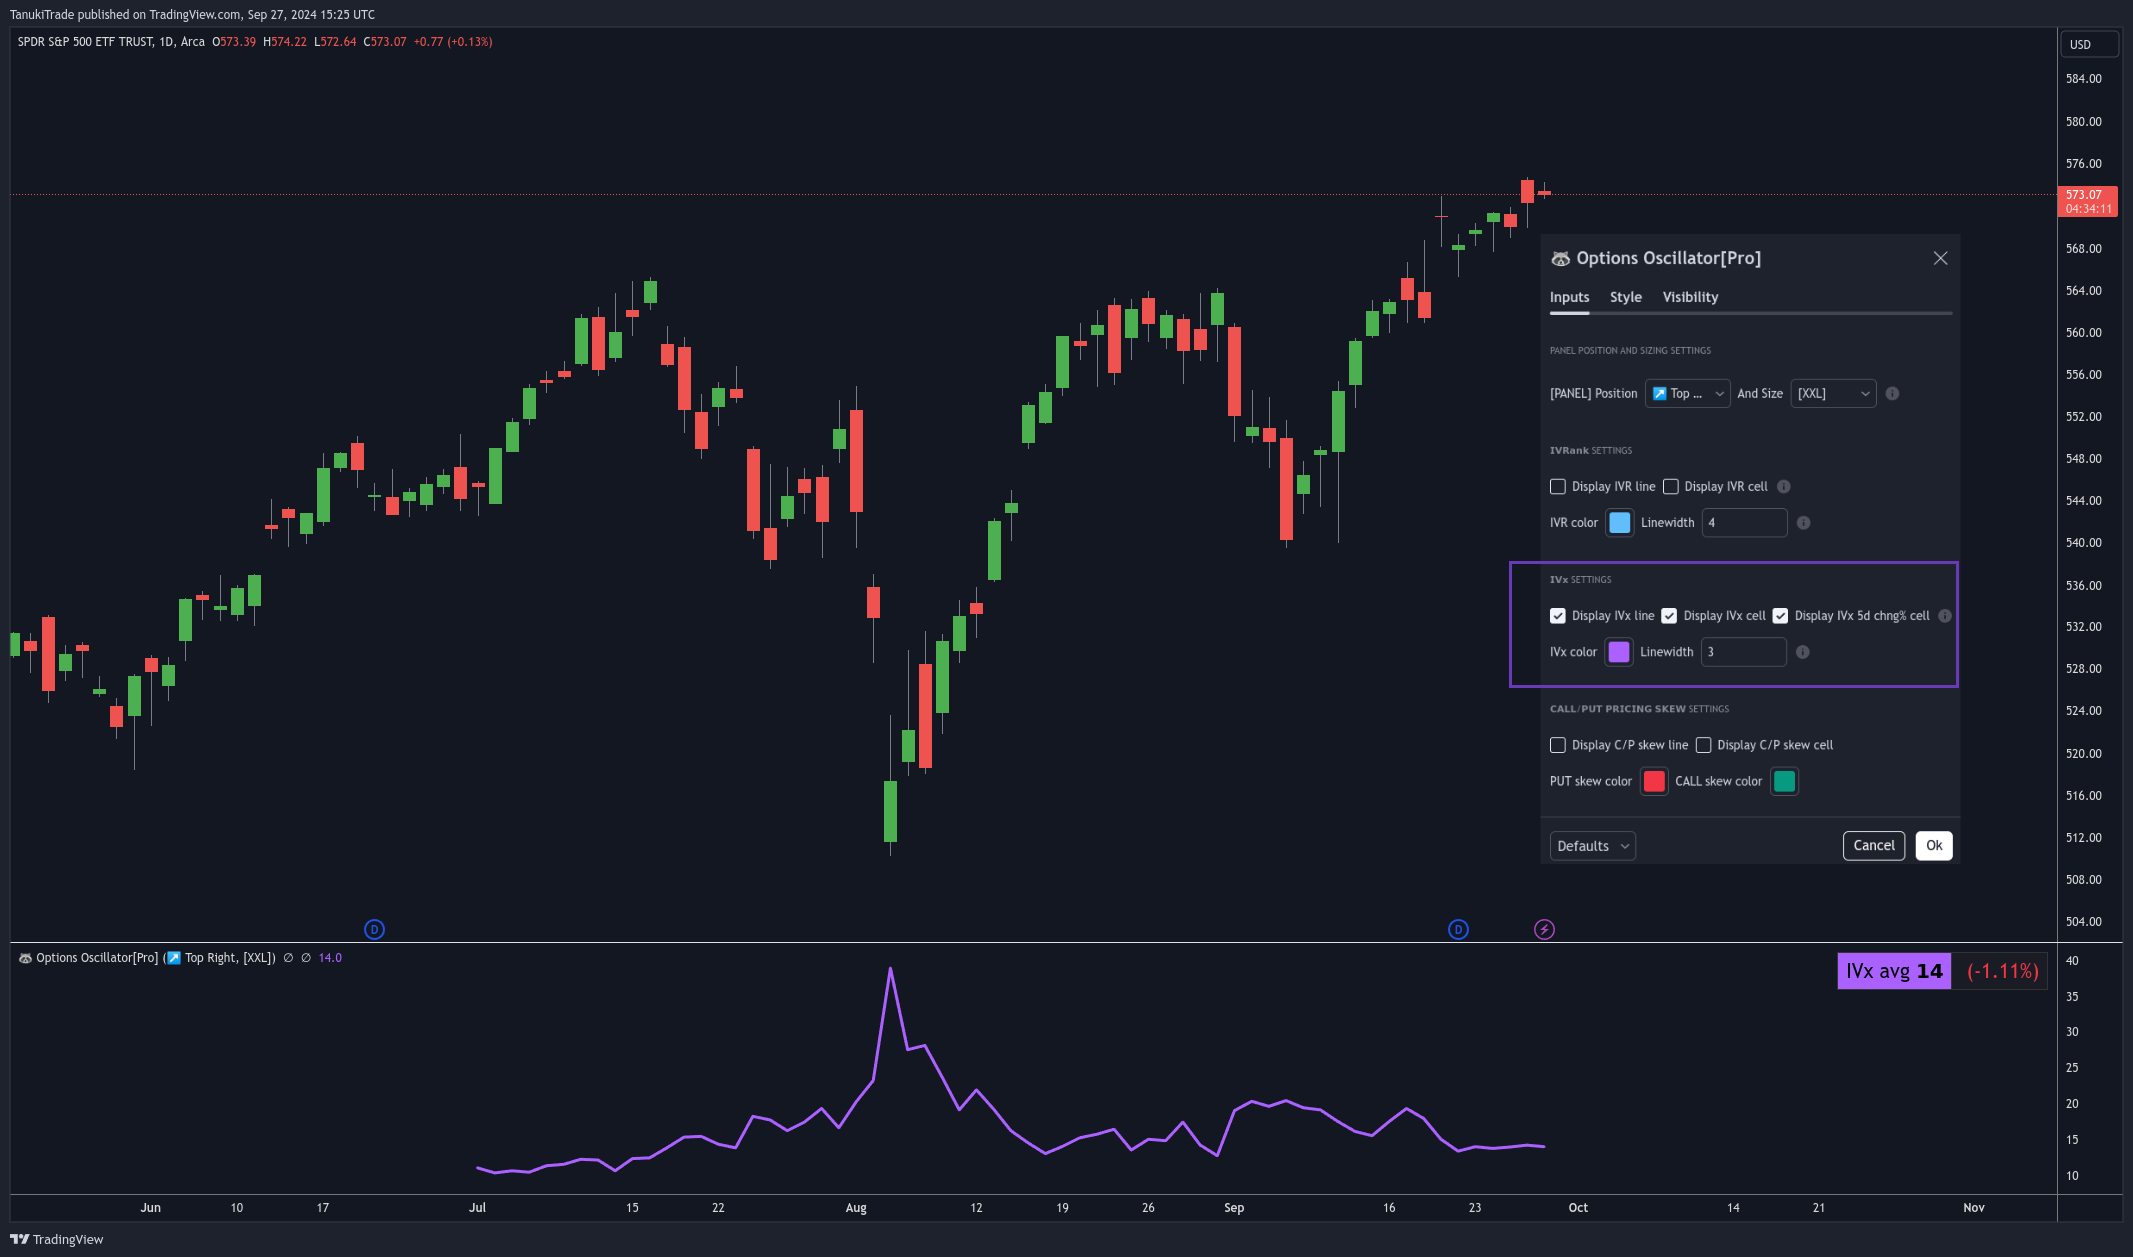The width and height of the screenshot is (2133, 1257).
Task: Click the Options Oscillator[Pro] legend name
Action: [97, 958]
